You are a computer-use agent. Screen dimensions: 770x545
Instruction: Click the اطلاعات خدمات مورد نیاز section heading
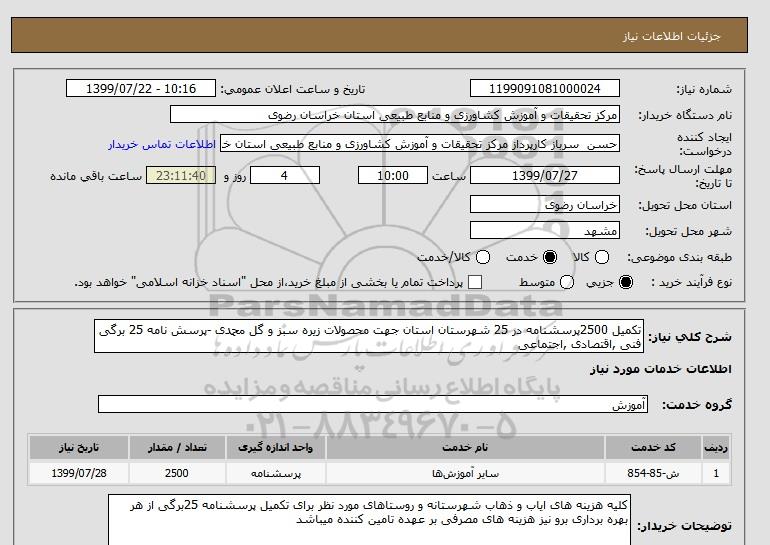pyautogui.click(x=660, y=369)
